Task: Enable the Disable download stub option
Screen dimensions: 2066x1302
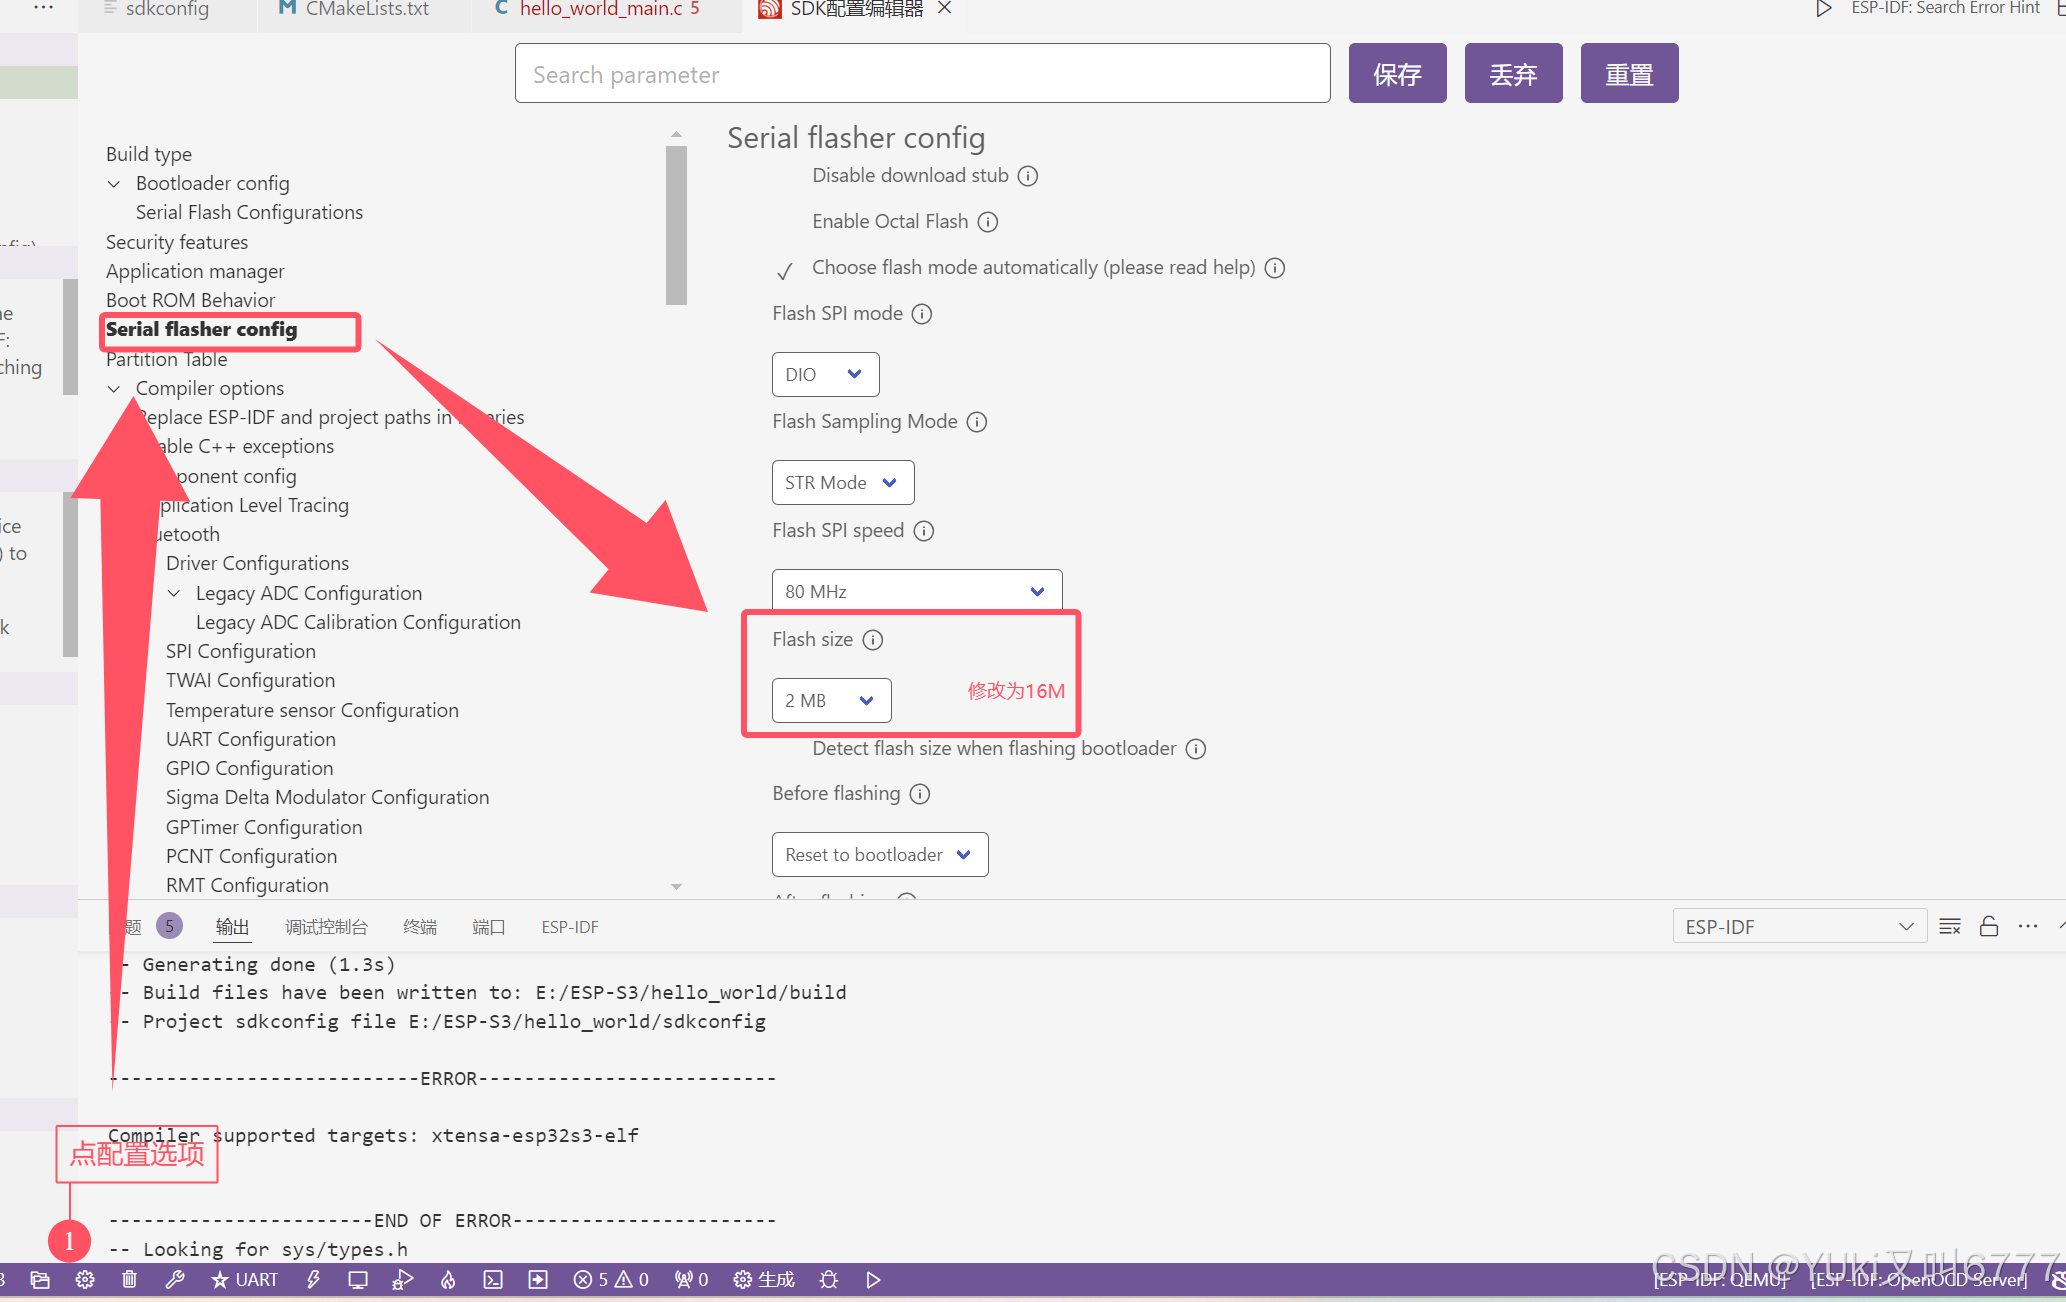Action: pyautogui.click(x=785, y=177)
